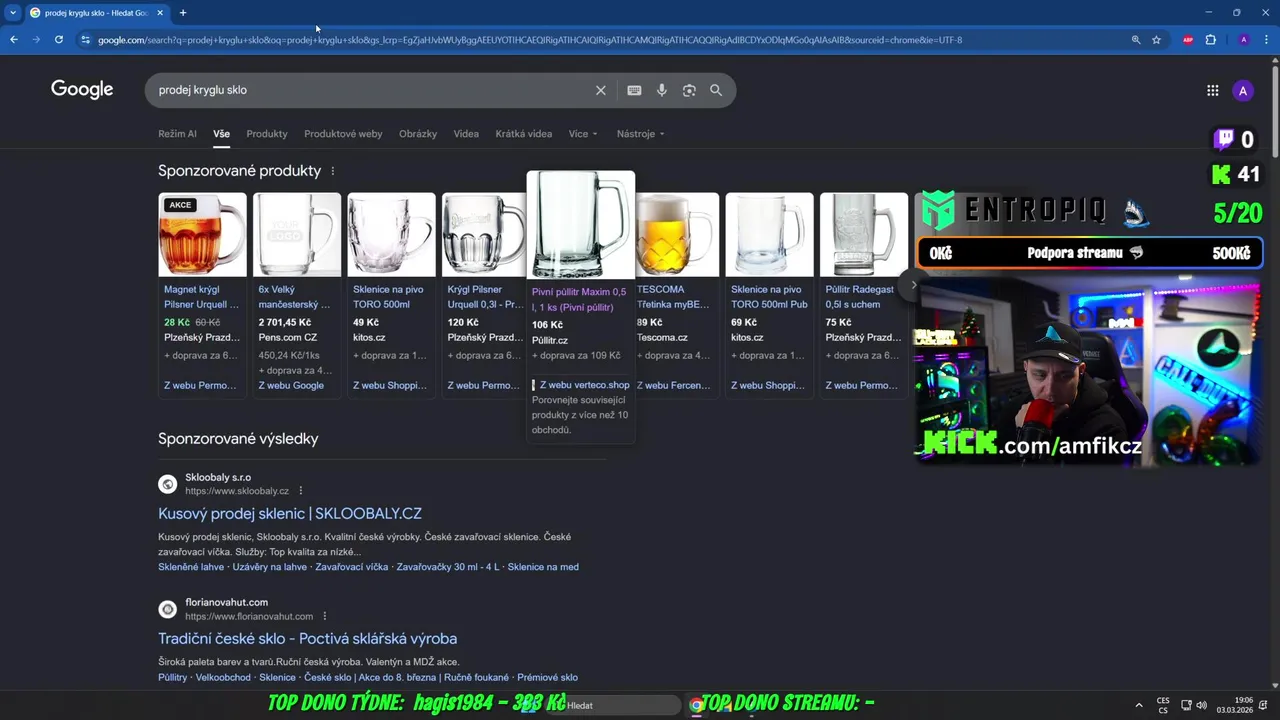Expand the Nástroje dropdown
Viewport: 1280px width, 720px height.
(x=640, y=134)
